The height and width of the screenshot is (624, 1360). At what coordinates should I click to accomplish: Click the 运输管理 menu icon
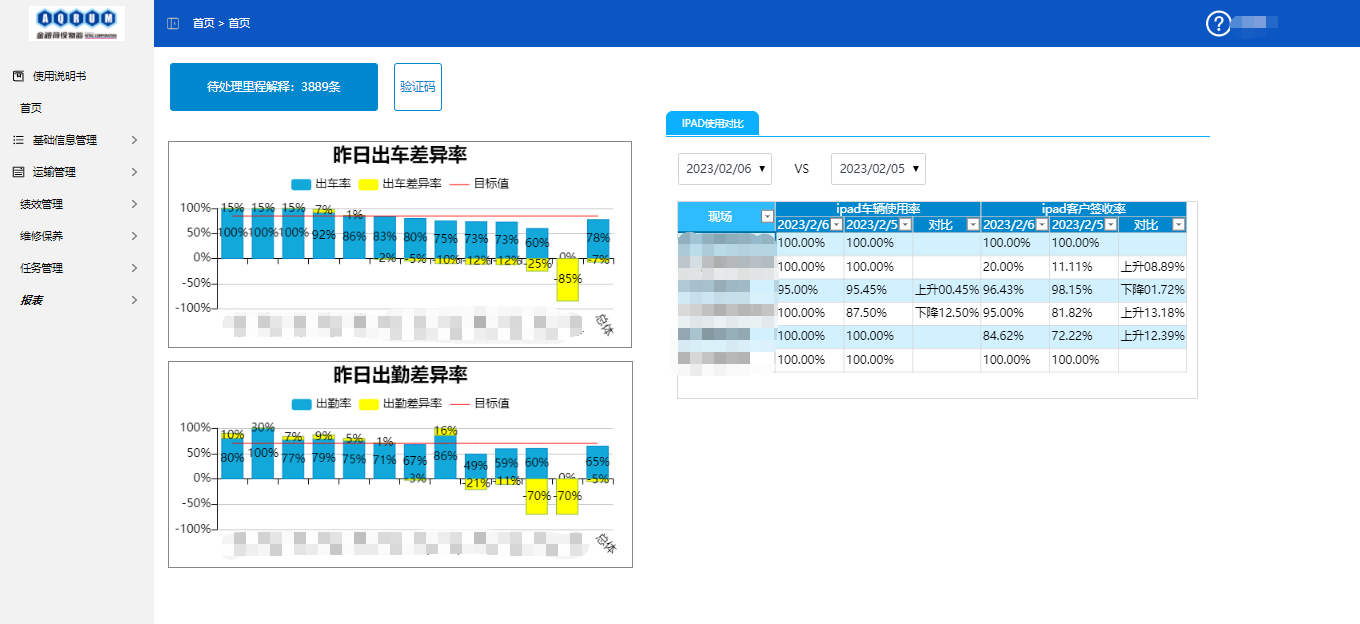pos(18,172)
